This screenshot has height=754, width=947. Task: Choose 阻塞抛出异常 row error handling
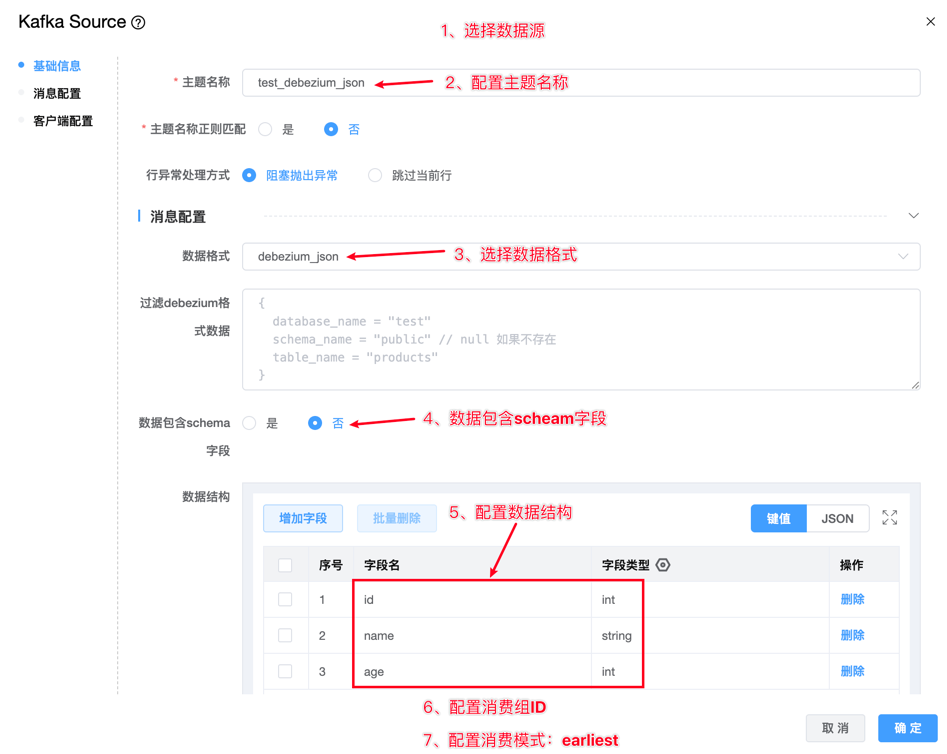(249, 175)
